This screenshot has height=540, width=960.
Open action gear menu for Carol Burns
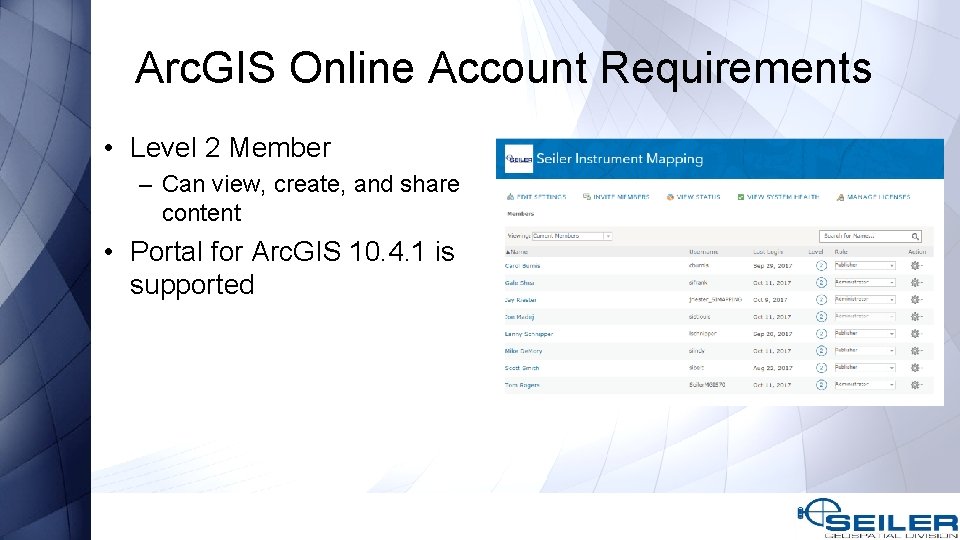[x=916, y=266]
